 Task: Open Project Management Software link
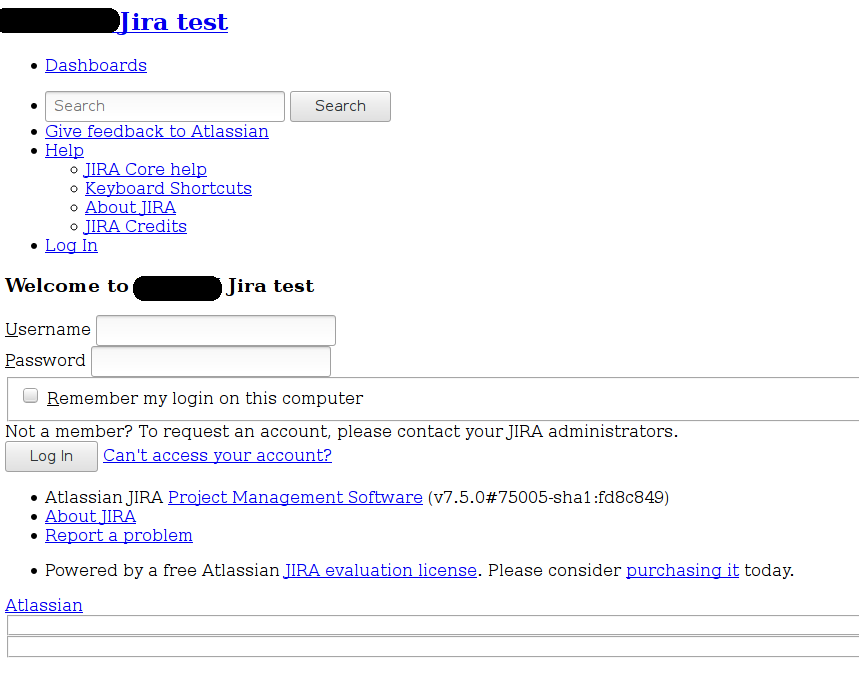tap(295, 497)
